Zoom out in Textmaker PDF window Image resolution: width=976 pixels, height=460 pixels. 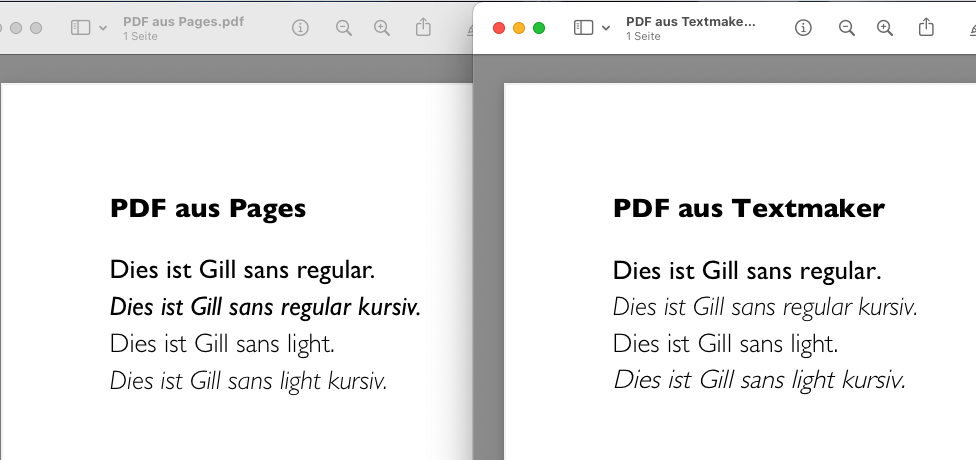[x=847, y=27]
